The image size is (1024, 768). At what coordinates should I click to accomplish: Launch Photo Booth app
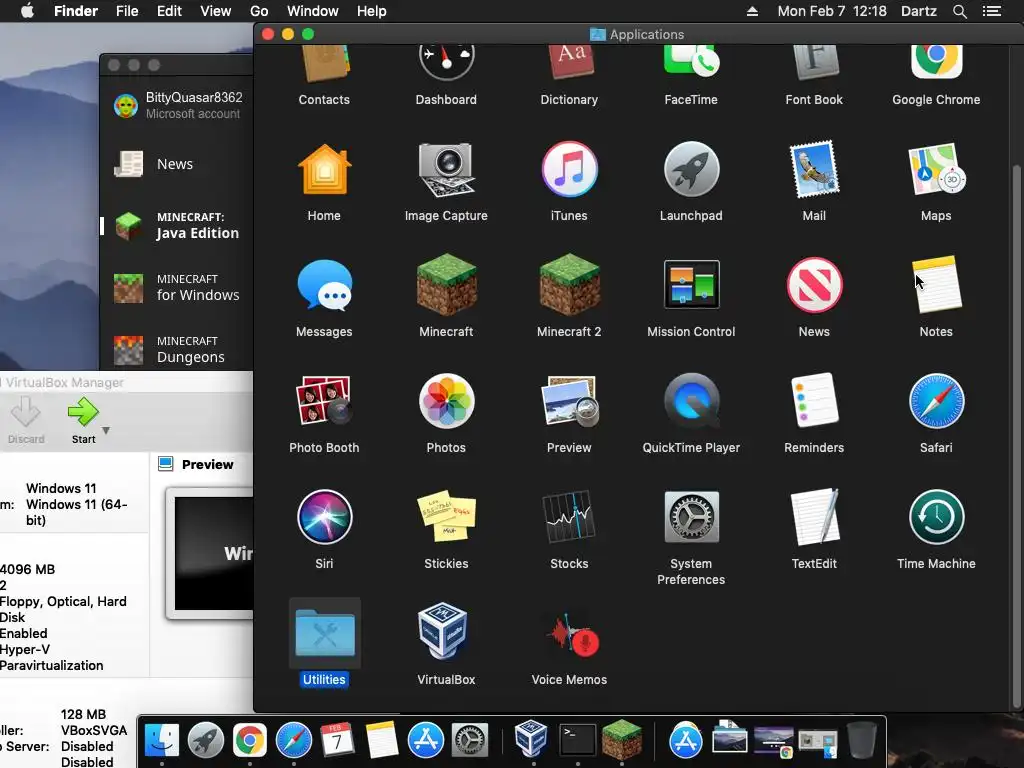pyautogui.click(x=324, y=400)
